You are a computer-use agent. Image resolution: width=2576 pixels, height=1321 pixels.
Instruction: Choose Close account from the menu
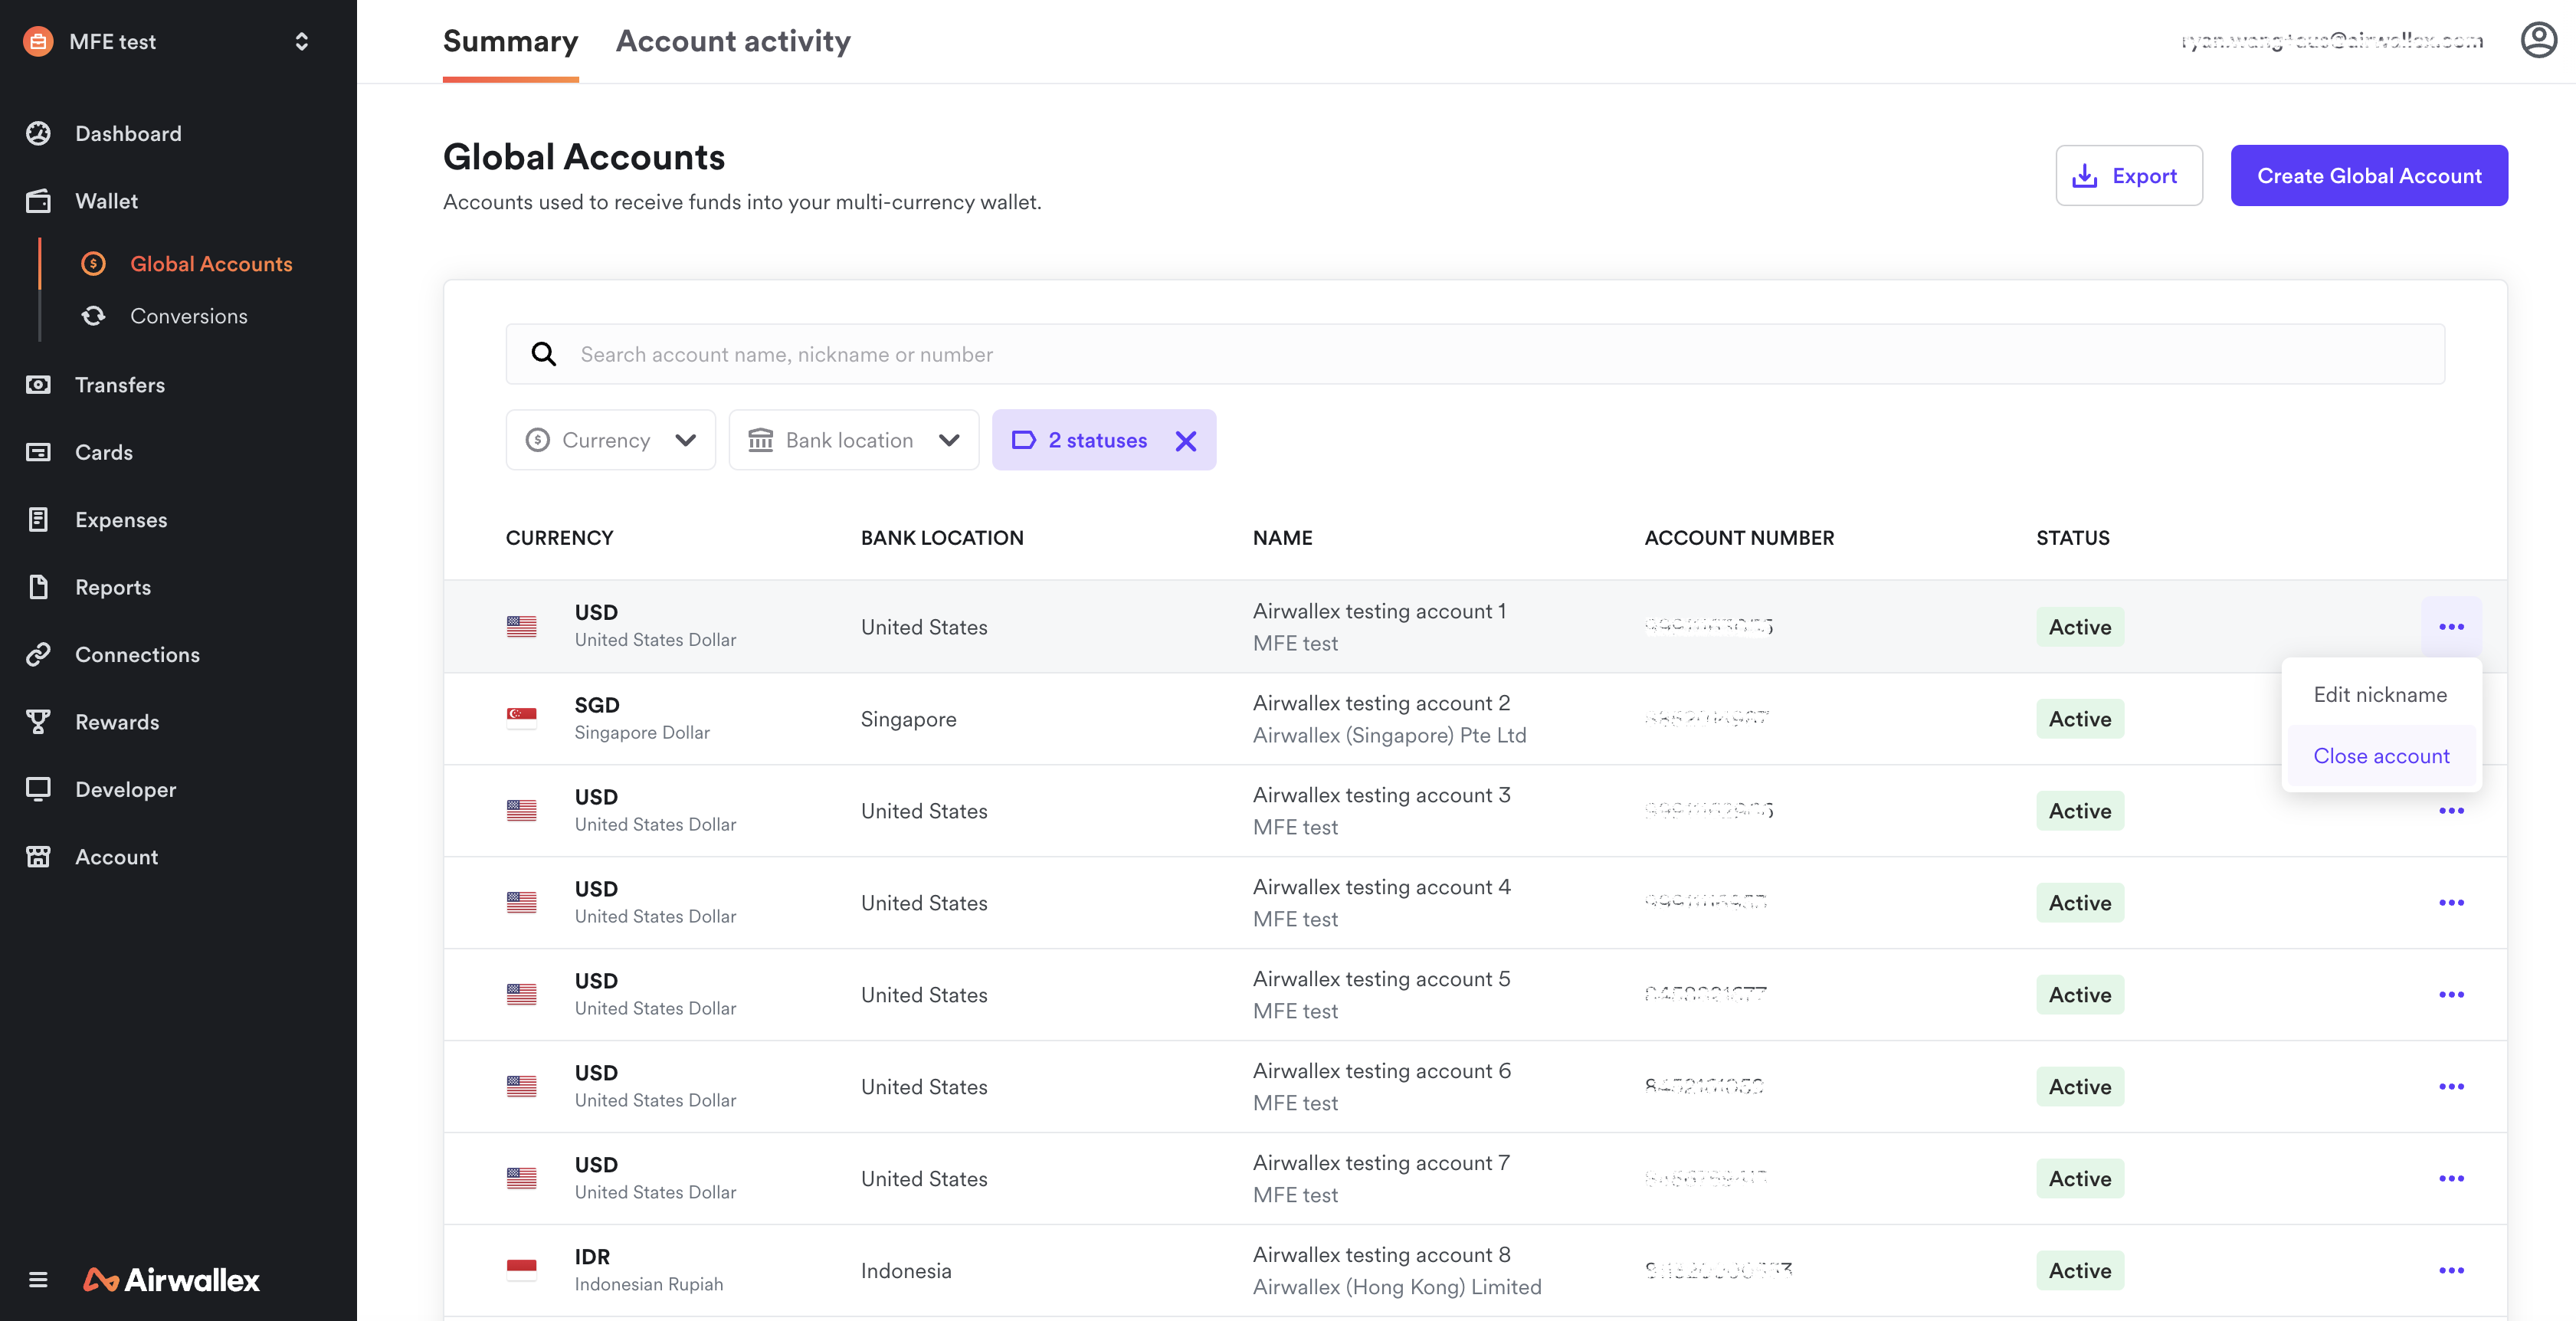[x=2381, y=756]
